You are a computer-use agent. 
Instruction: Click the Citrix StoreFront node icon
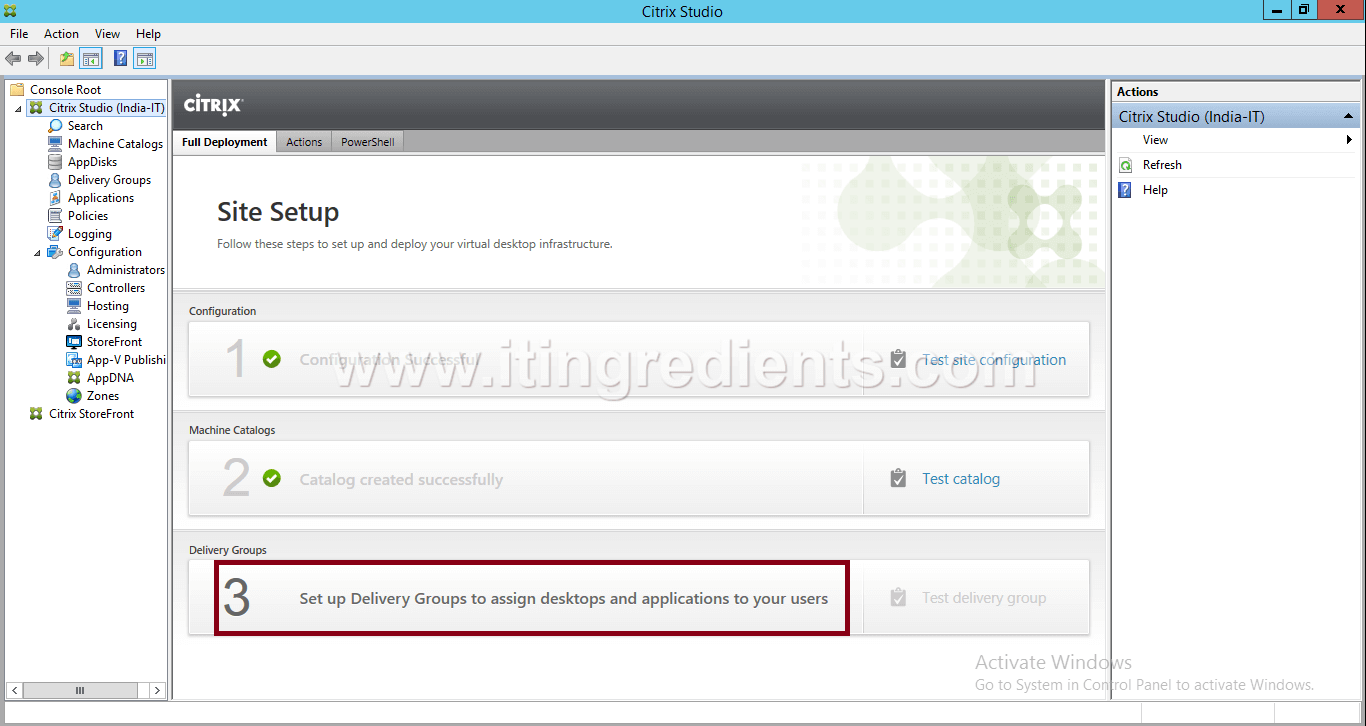(x=36, y=414)
